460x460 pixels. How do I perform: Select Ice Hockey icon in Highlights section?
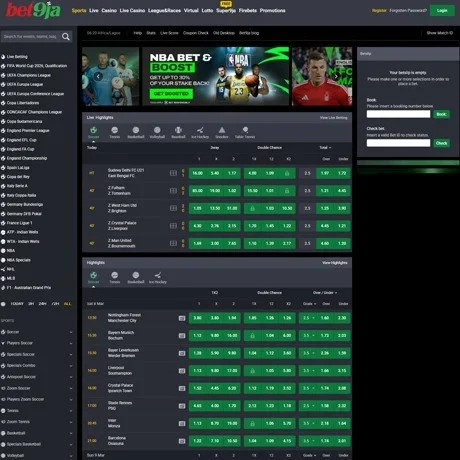pyautogui.click(x=158, y=277)
